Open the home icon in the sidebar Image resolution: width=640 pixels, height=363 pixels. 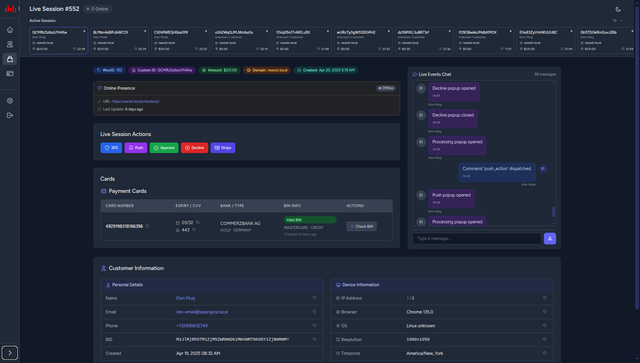point(10,30)
